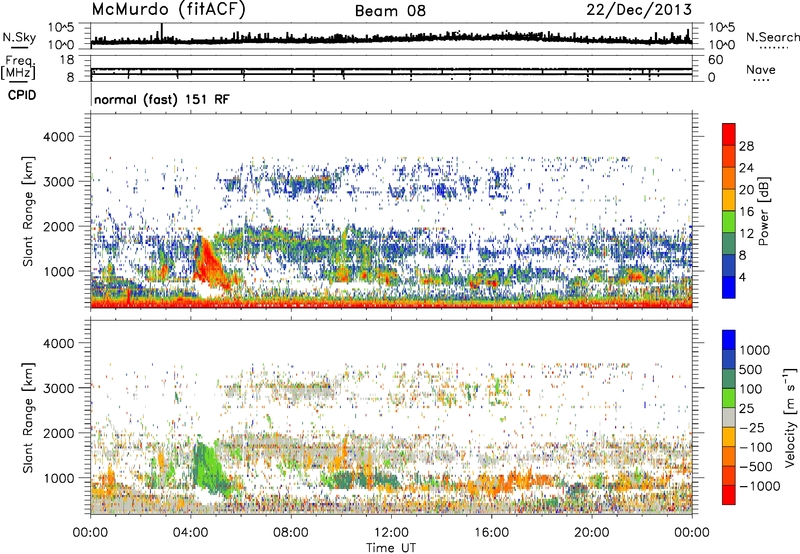This screenshot has width=800, height=554.
Task: Click the tall noise spike in the N.Sky panel
Action: click(162, 32)
